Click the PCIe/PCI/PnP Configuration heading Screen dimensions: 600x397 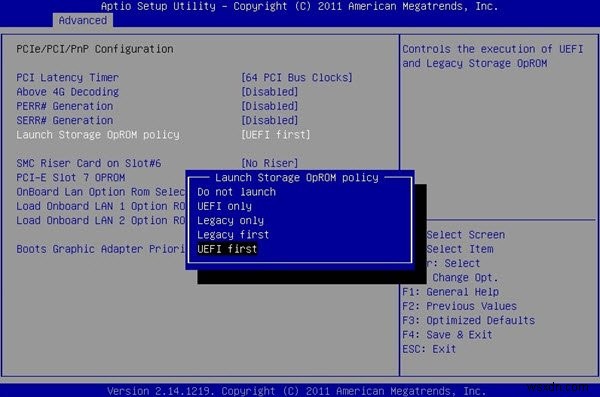click(x=95, y=49)
